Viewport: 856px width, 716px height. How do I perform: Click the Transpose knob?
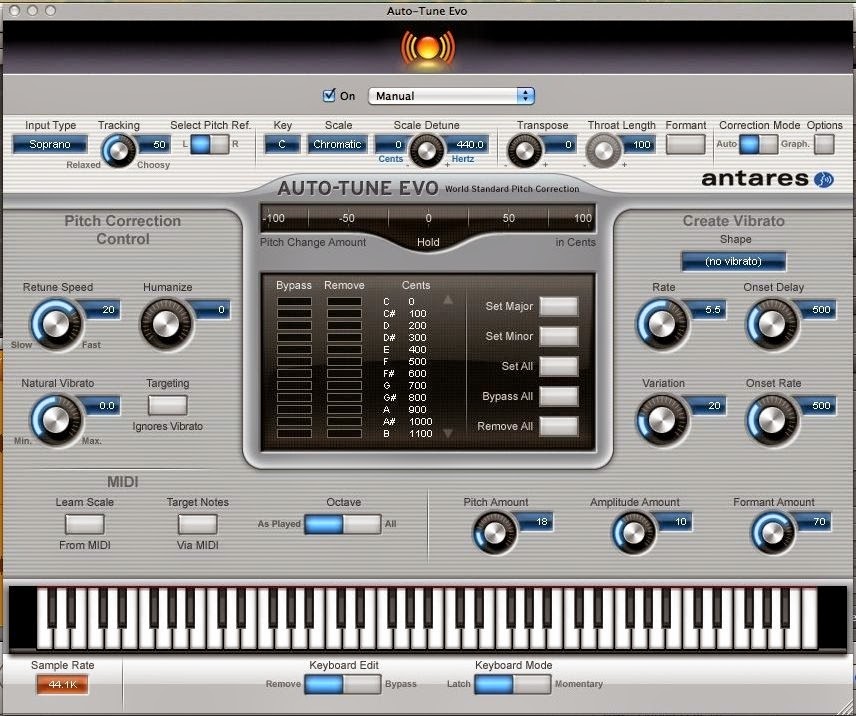(x=524, y=151)
